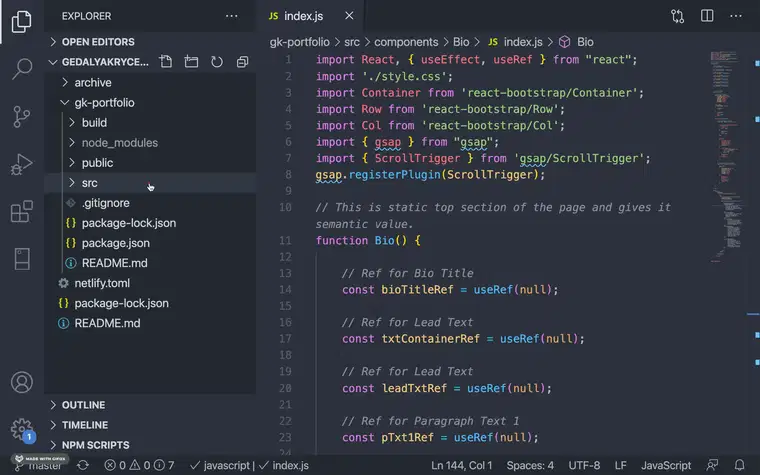Viewport: 760px width, 475px height.
Task: Click gsap.registerPlugin call on line 8
Action: tap(430, 175)
